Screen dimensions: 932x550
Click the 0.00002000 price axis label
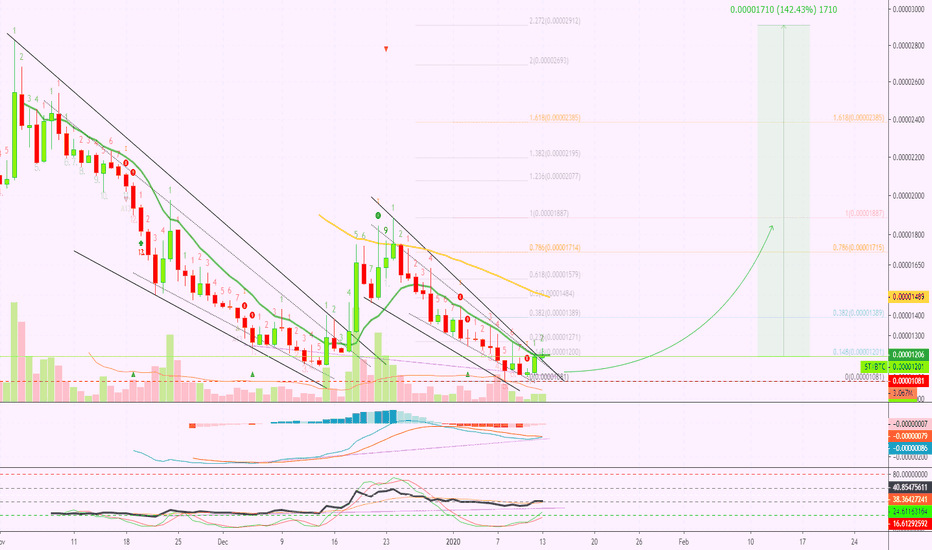(x=910, y=196)
